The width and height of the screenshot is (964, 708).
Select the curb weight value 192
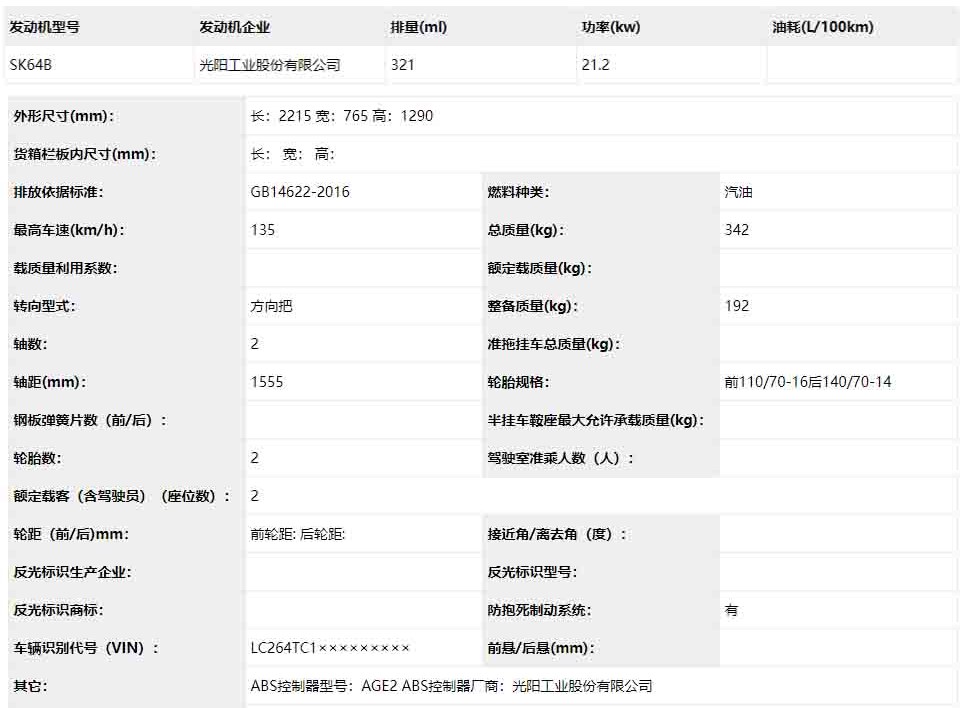[x=737, y=306]
